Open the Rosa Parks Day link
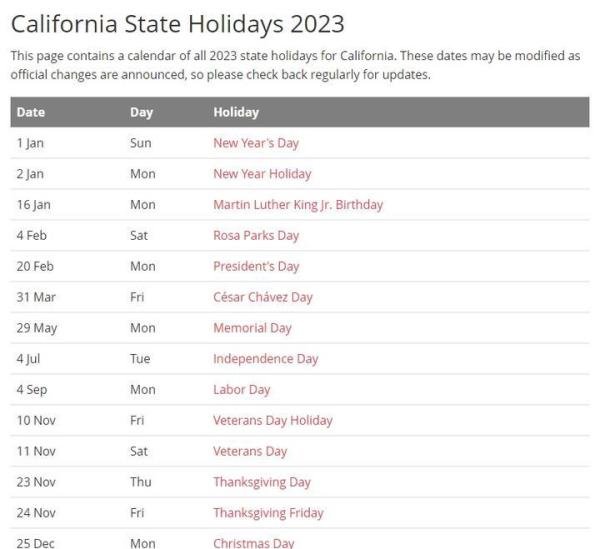Screen dimensions: 600x549 click(x=256, y=236)
